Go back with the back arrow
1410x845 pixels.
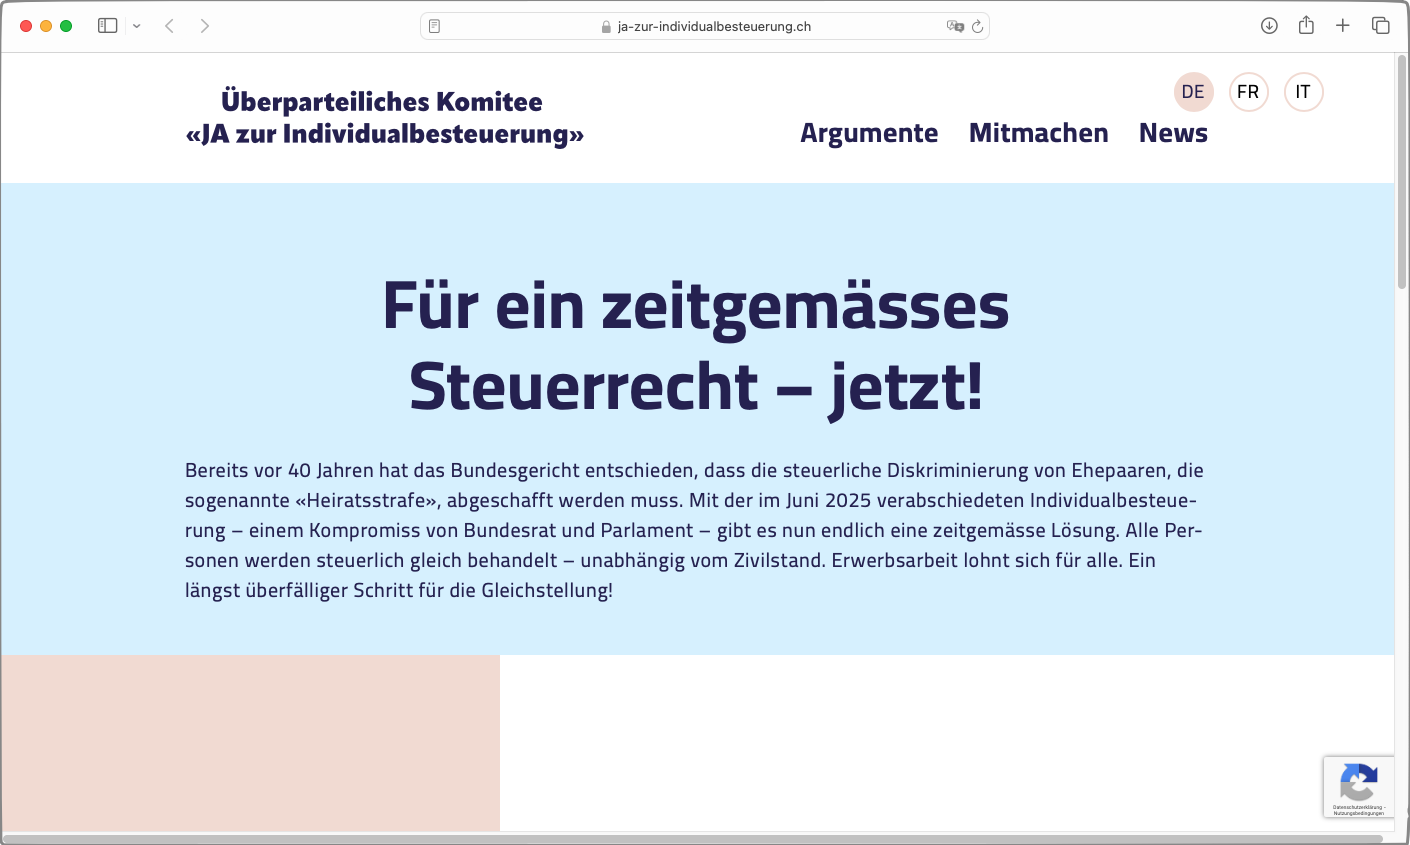tap(170, 26)
